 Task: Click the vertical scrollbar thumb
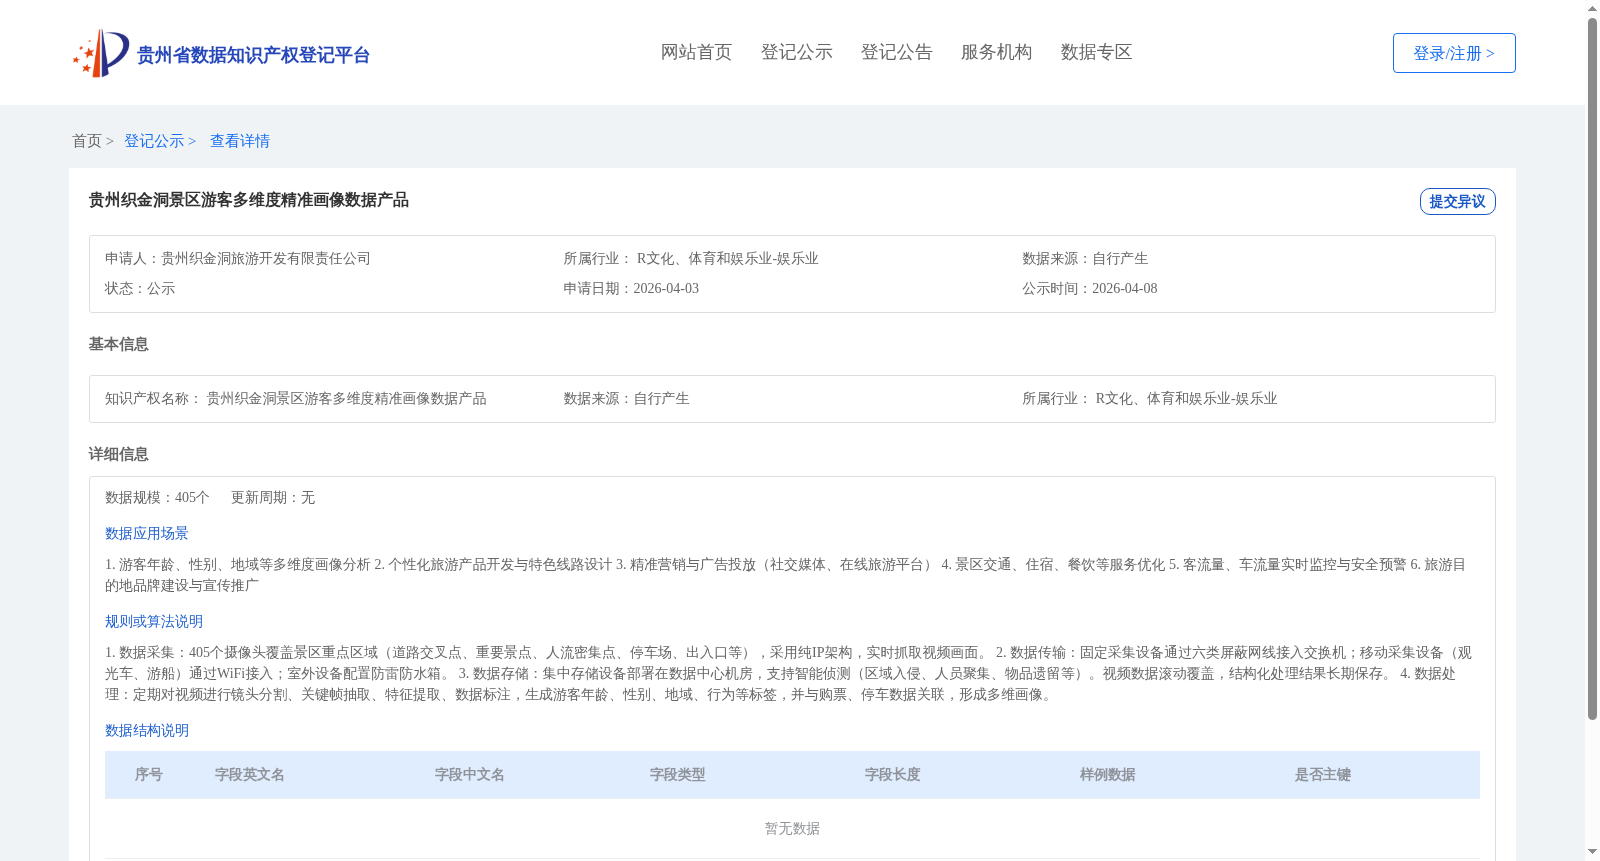1593,368
